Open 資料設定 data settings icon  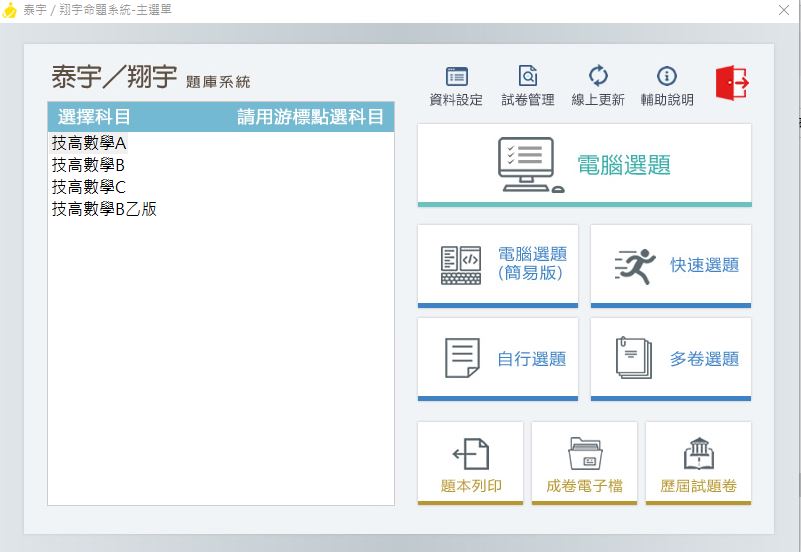click(x=456, y=86)
